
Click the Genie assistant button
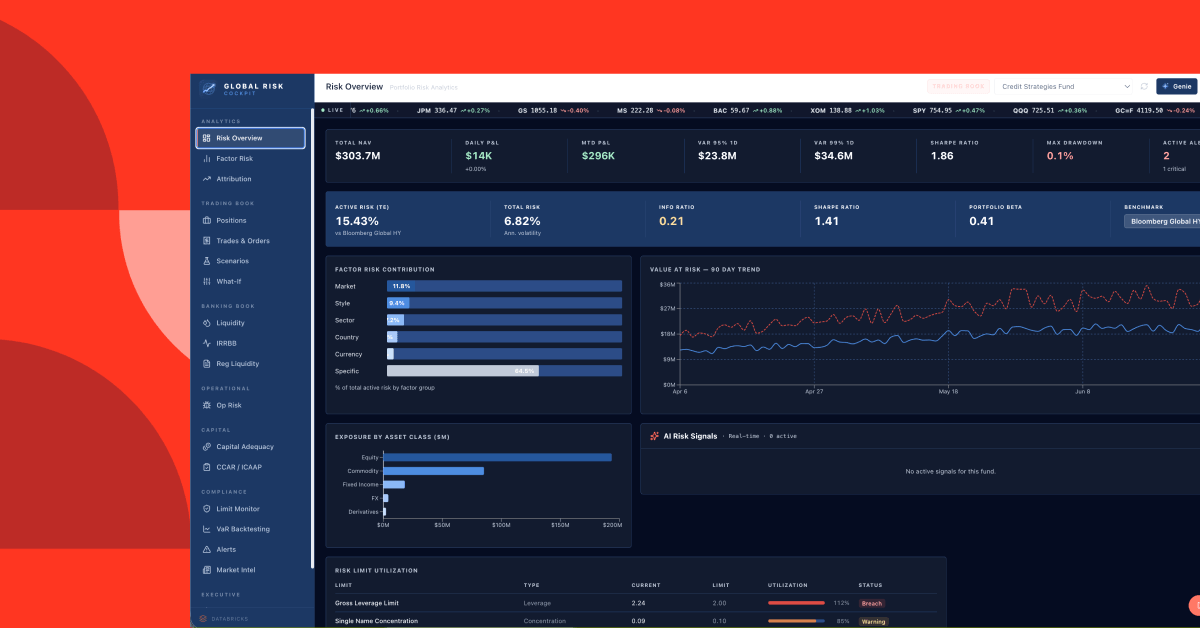pyautogui.click(x=1176, y=87)
